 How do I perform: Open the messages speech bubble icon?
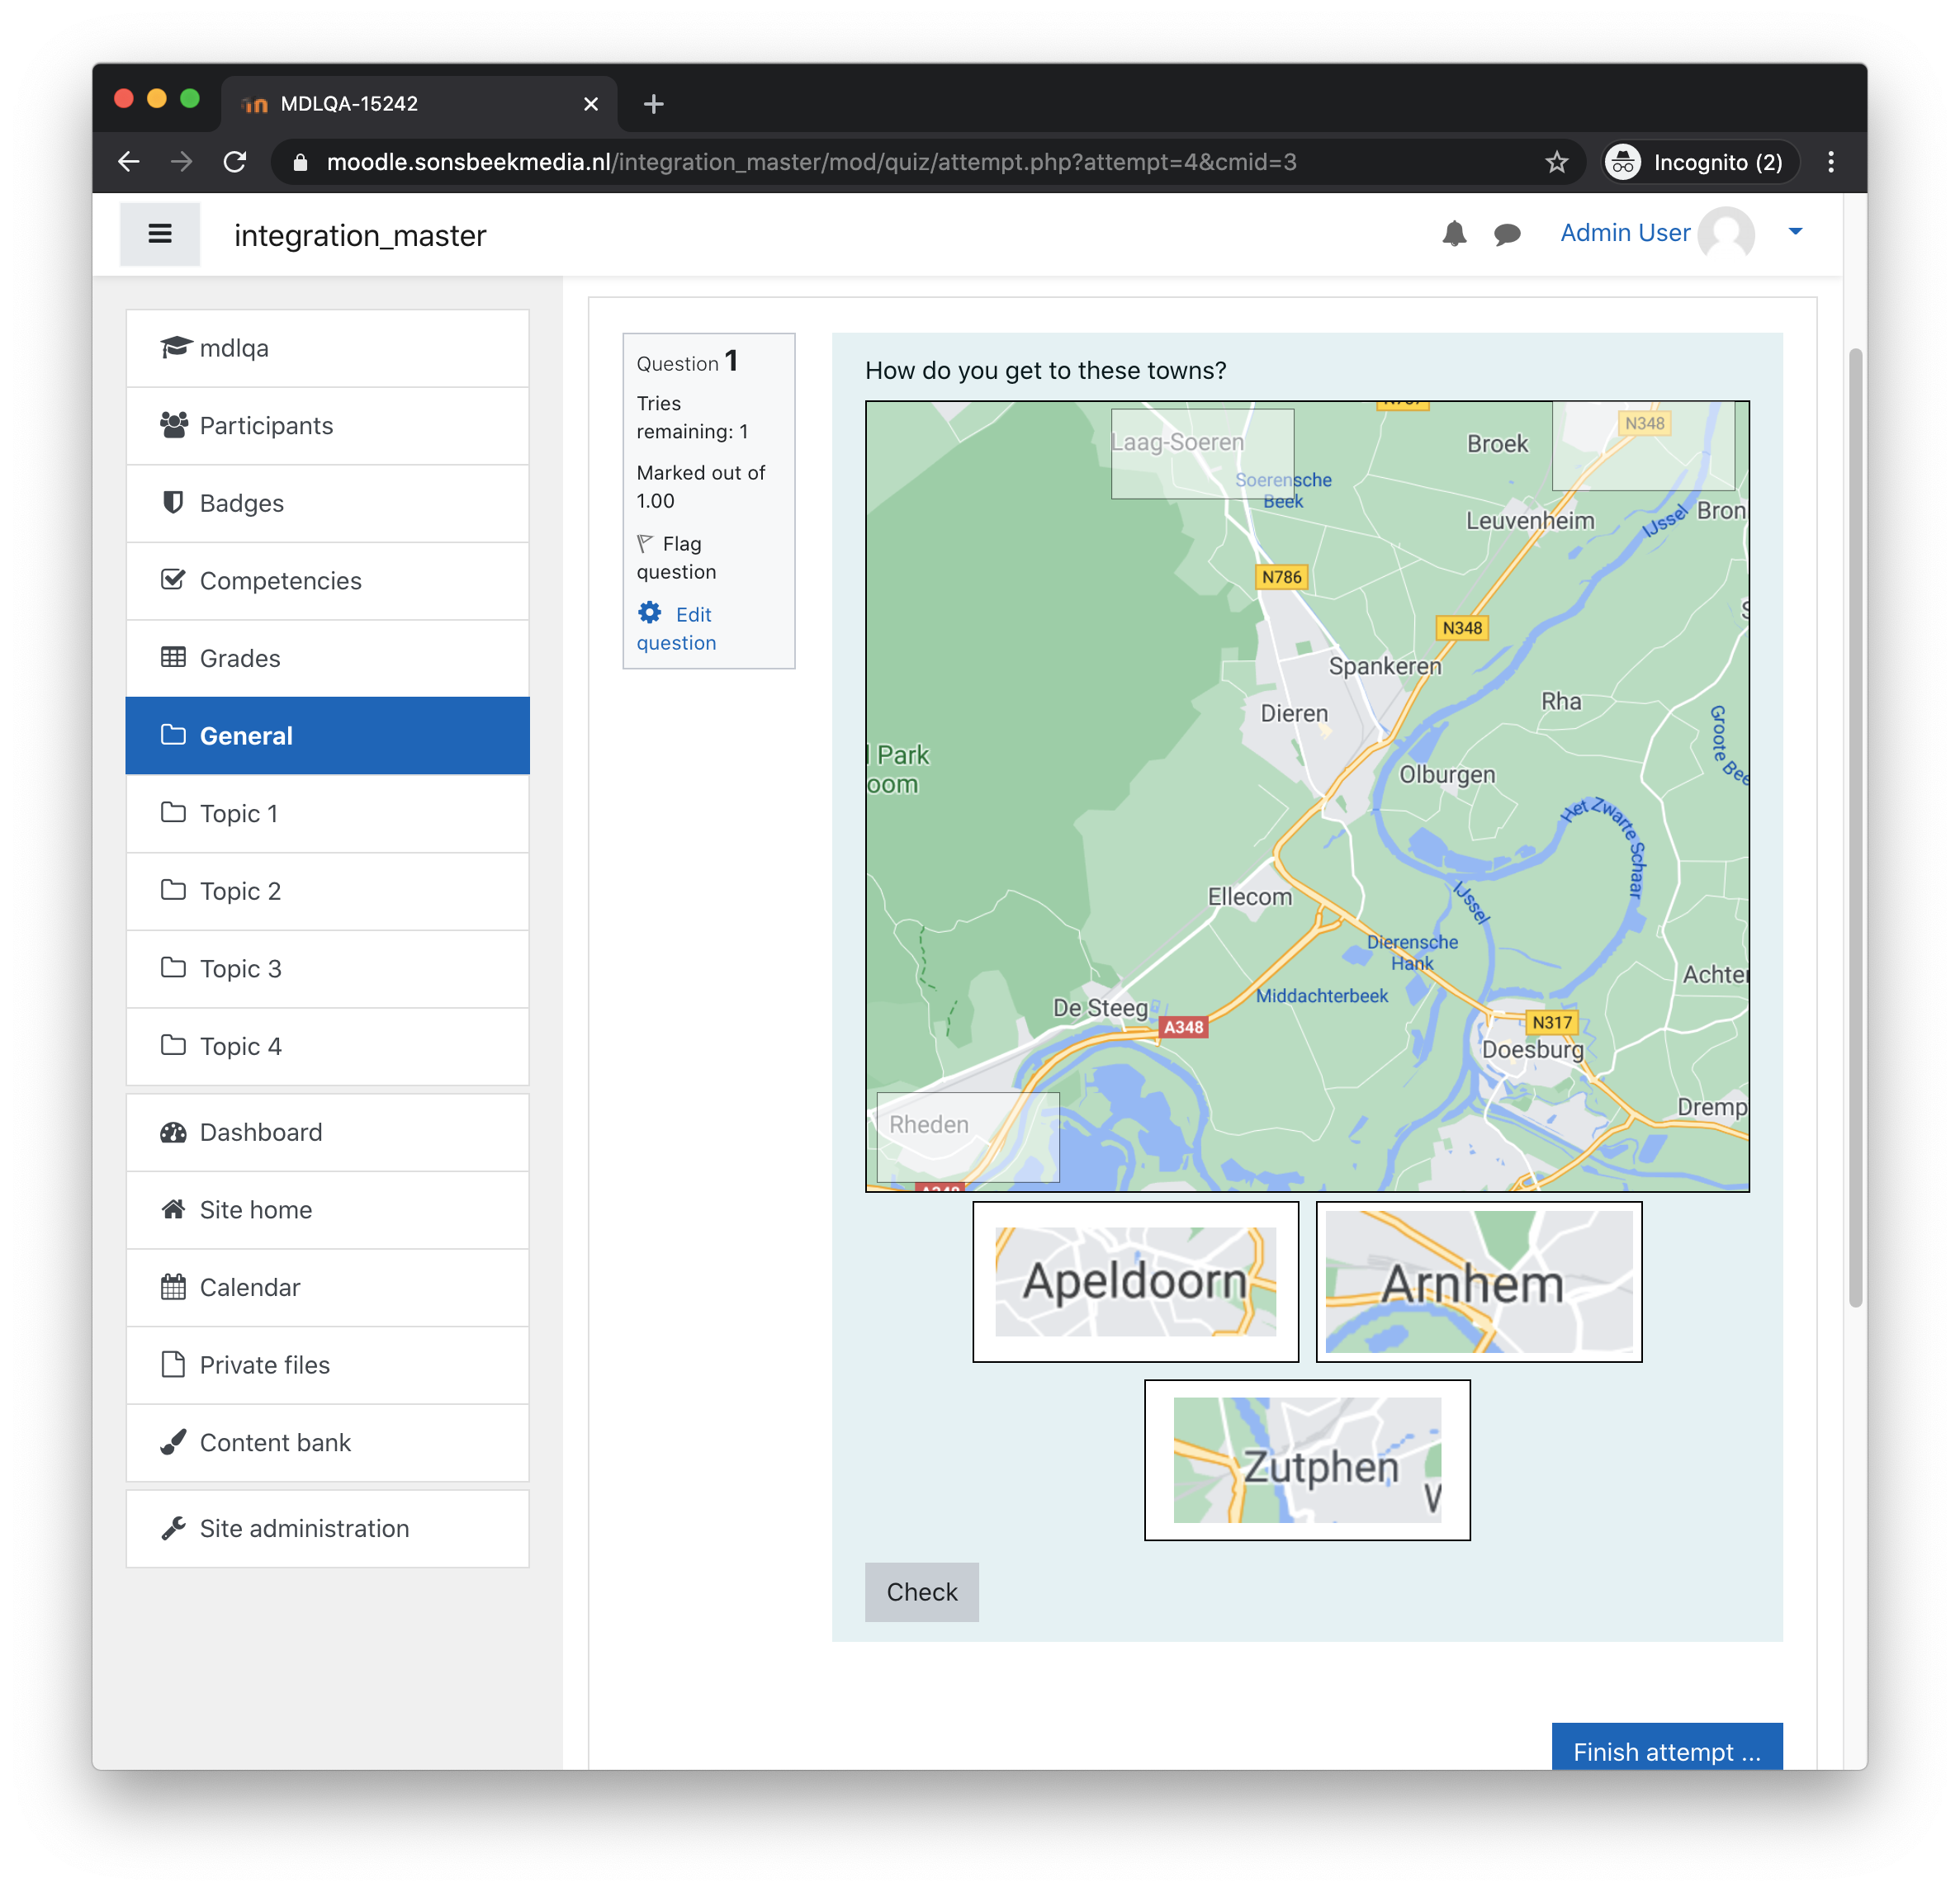1507,234
